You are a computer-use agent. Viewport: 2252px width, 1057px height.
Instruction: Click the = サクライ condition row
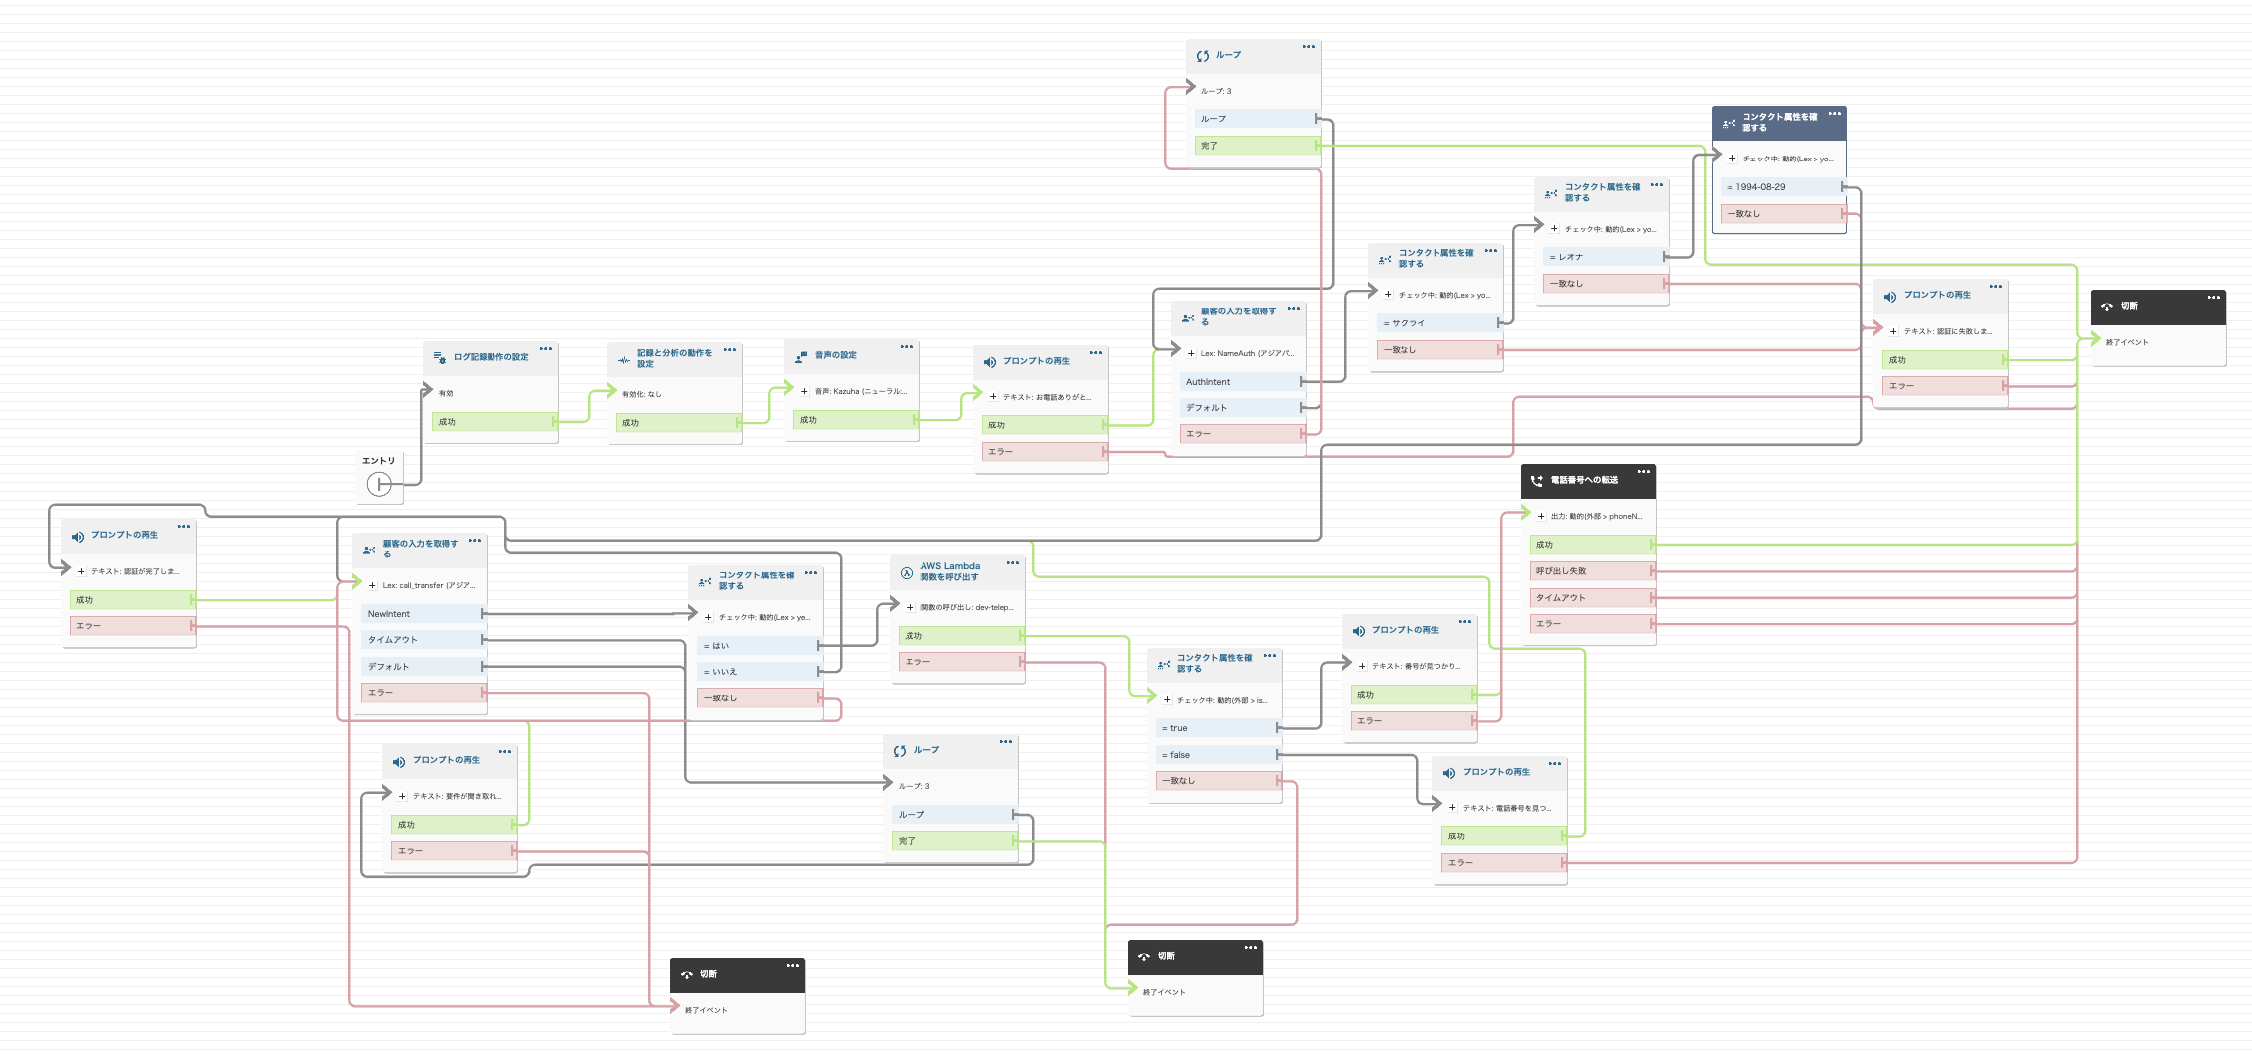point(1439,323)
